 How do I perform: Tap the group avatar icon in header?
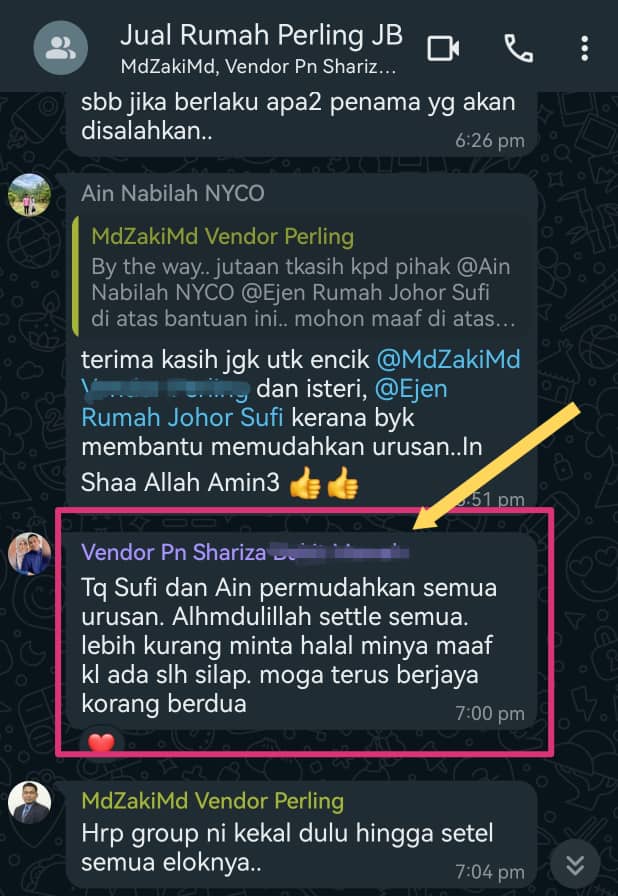pos(61,49)
